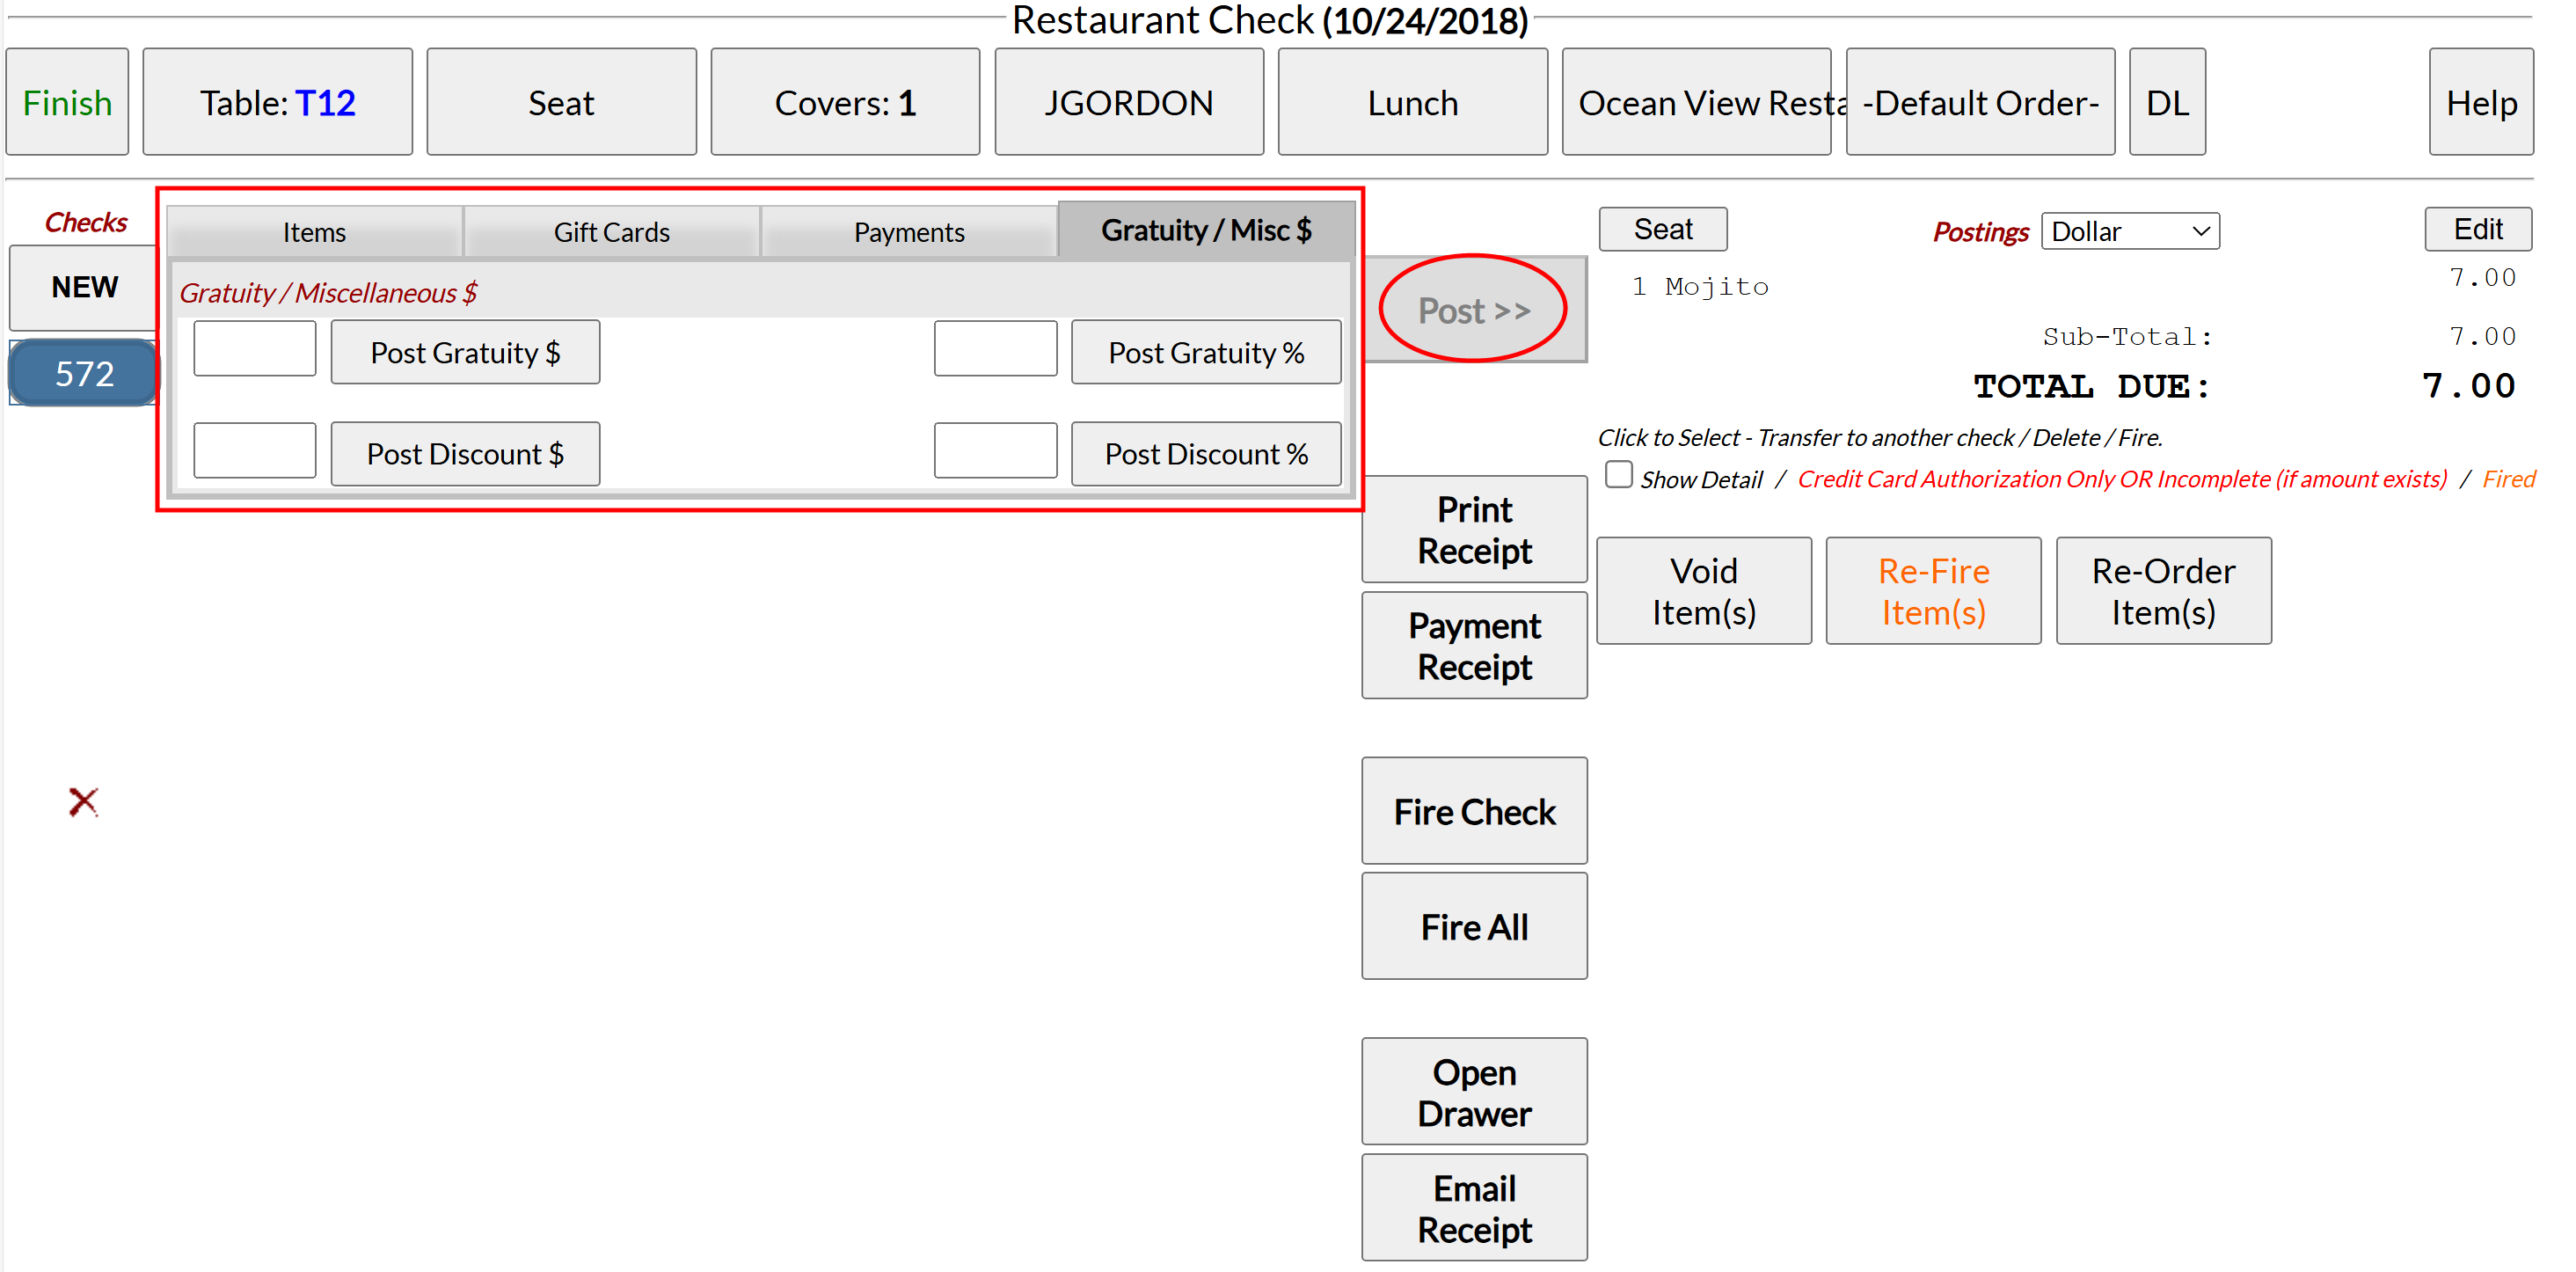2576x1272 pixels.
Task: Focus the gratuity dollar amount field
Action: 254,349
